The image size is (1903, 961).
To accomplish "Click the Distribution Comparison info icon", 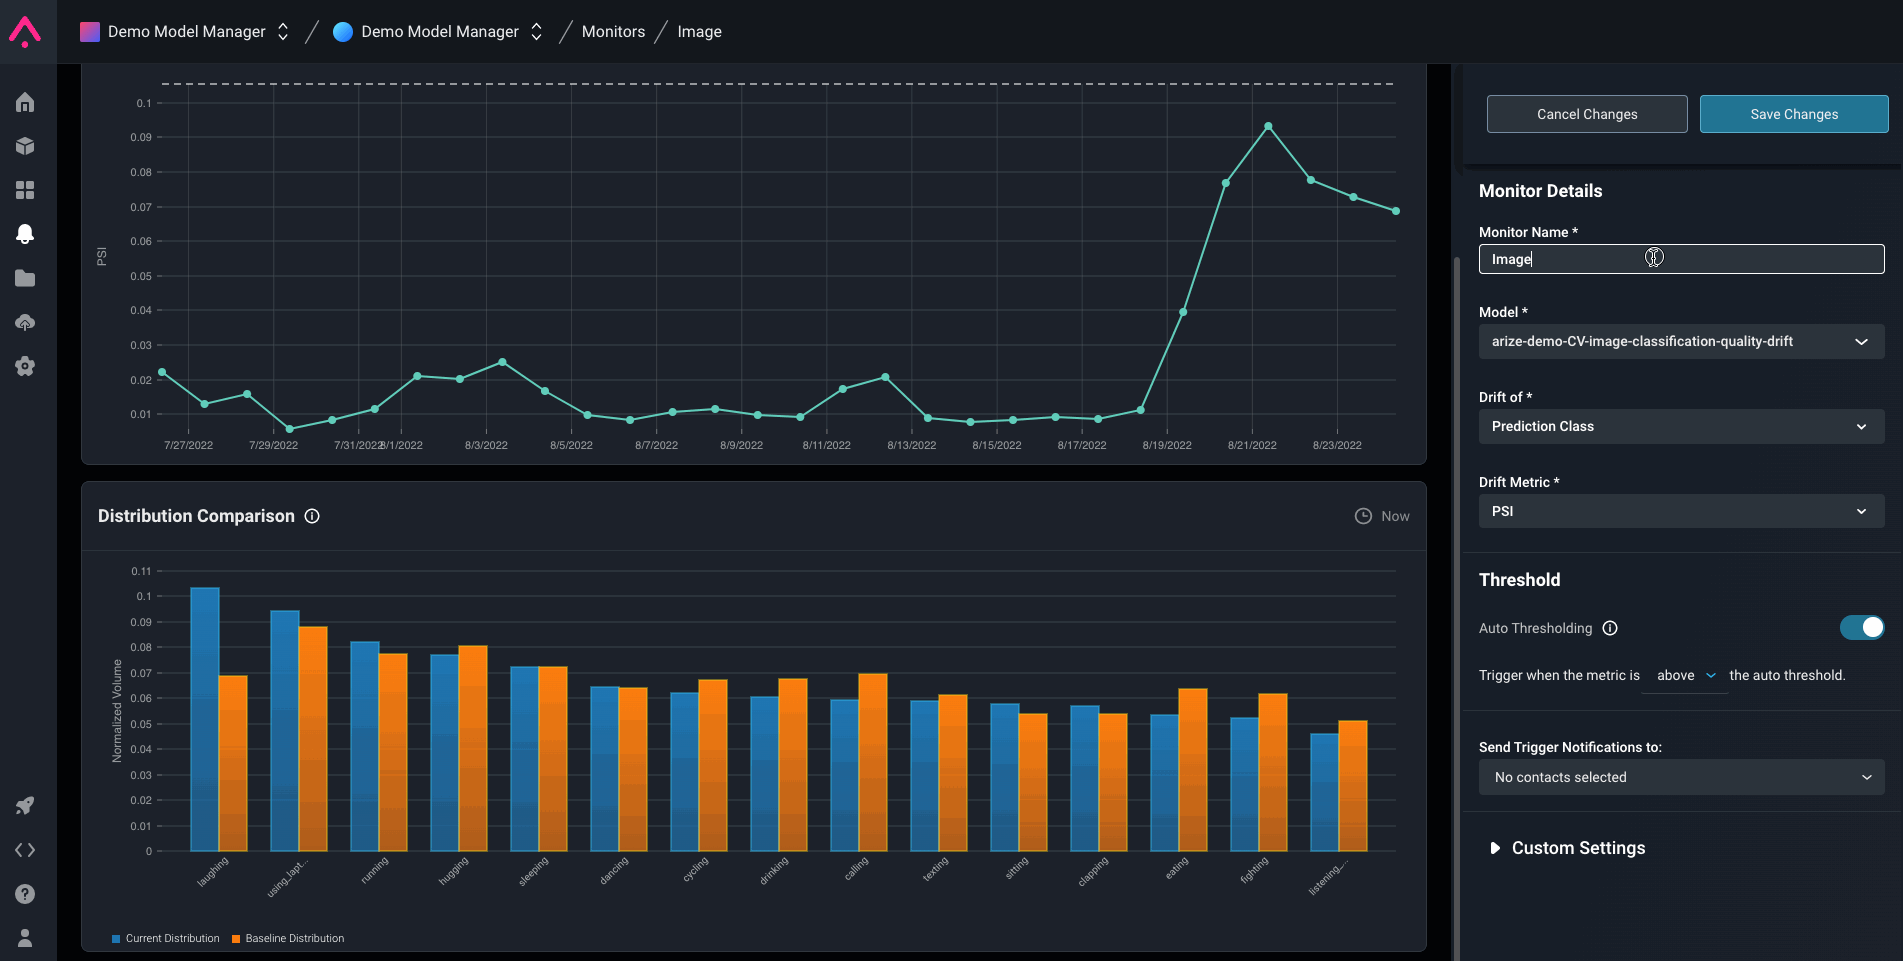I will point(312,516).
